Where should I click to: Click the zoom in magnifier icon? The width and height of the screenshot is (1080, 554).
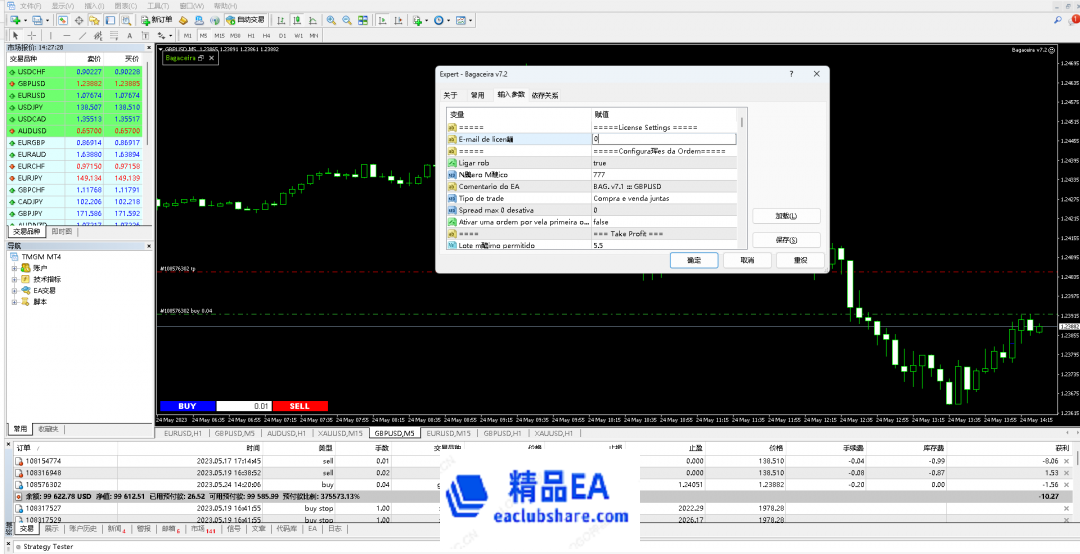pos(331,20)
